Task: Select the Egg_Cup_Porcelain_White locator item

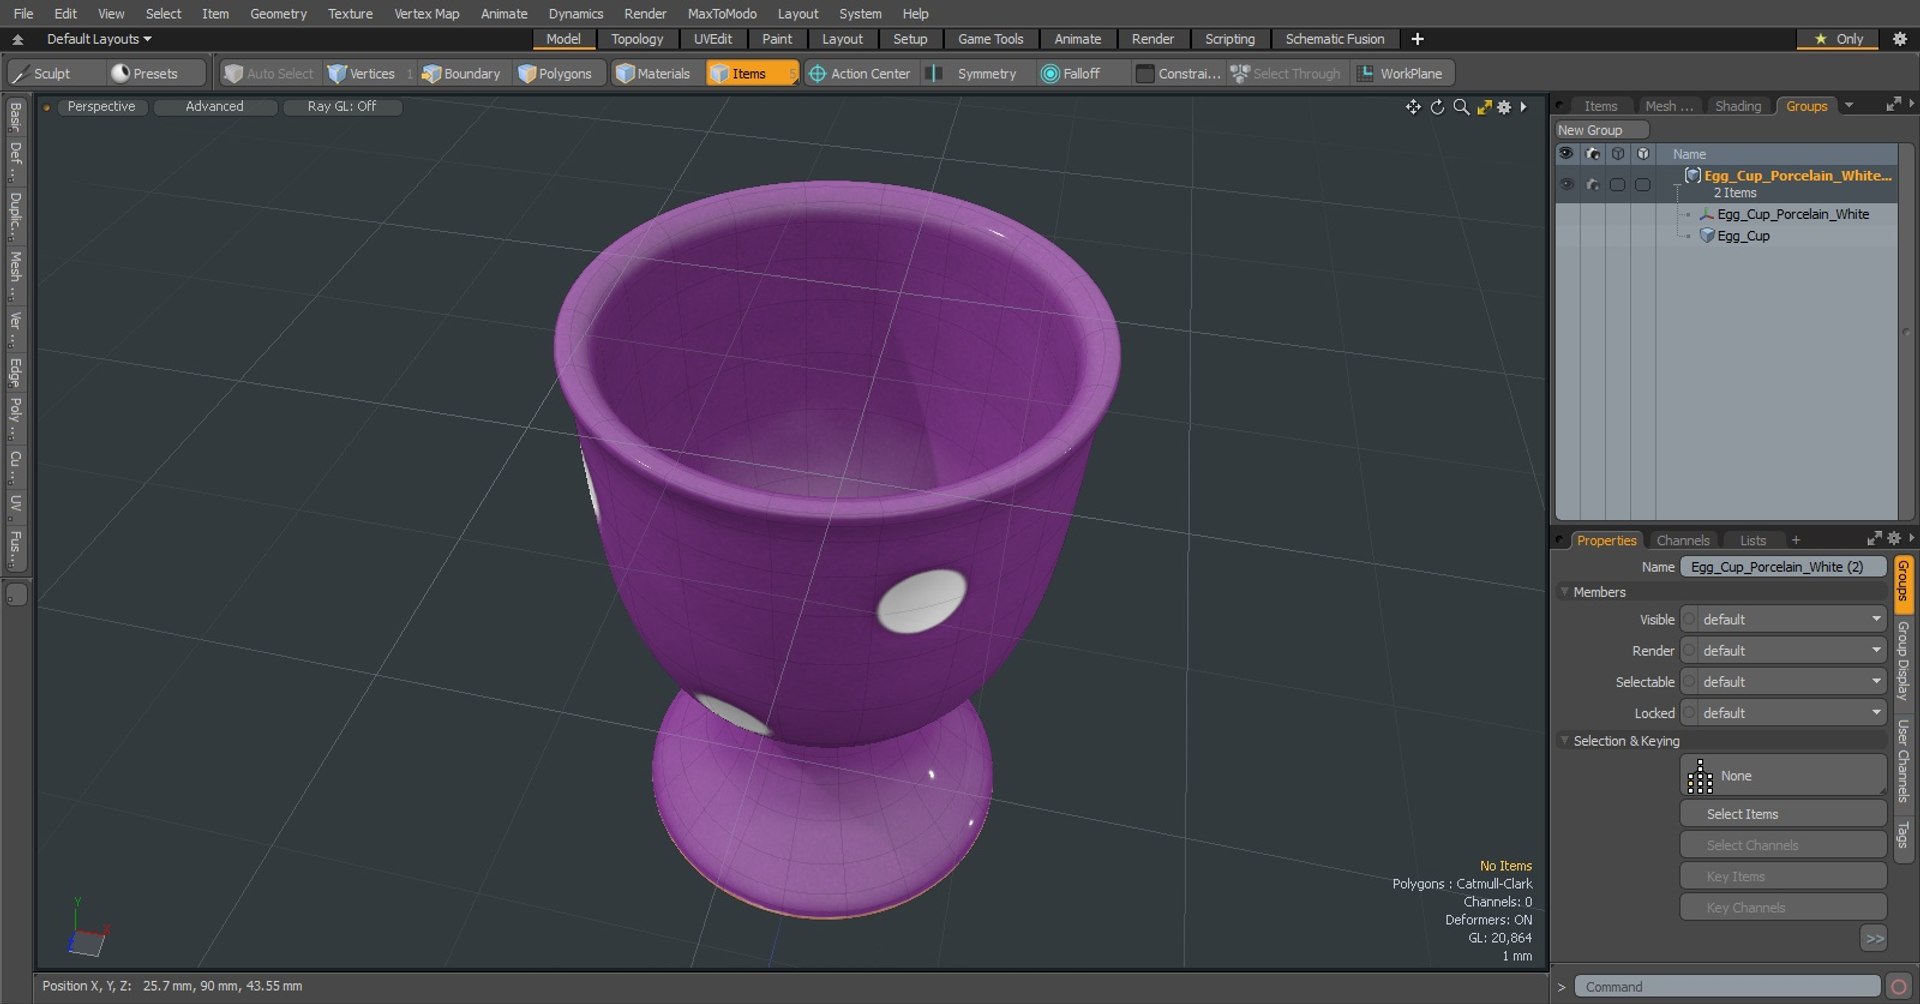Action: point(1792,214)
